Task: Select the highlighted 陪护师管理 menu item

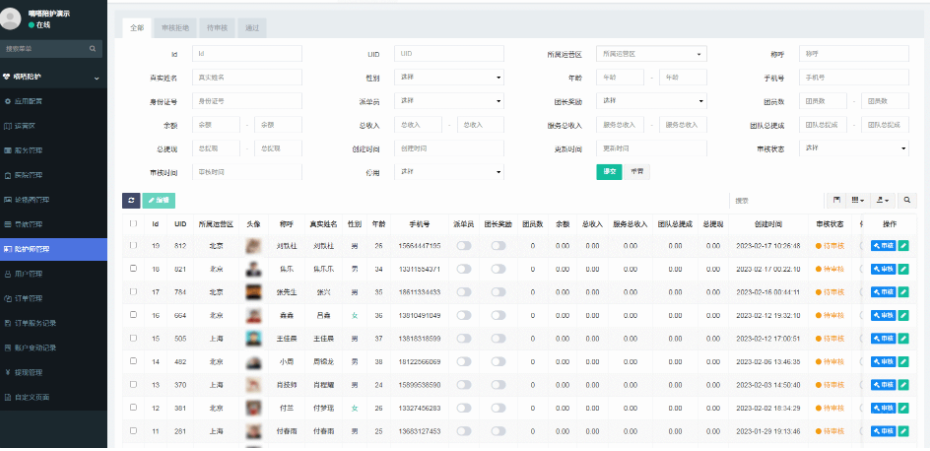Action: [53, 249]
